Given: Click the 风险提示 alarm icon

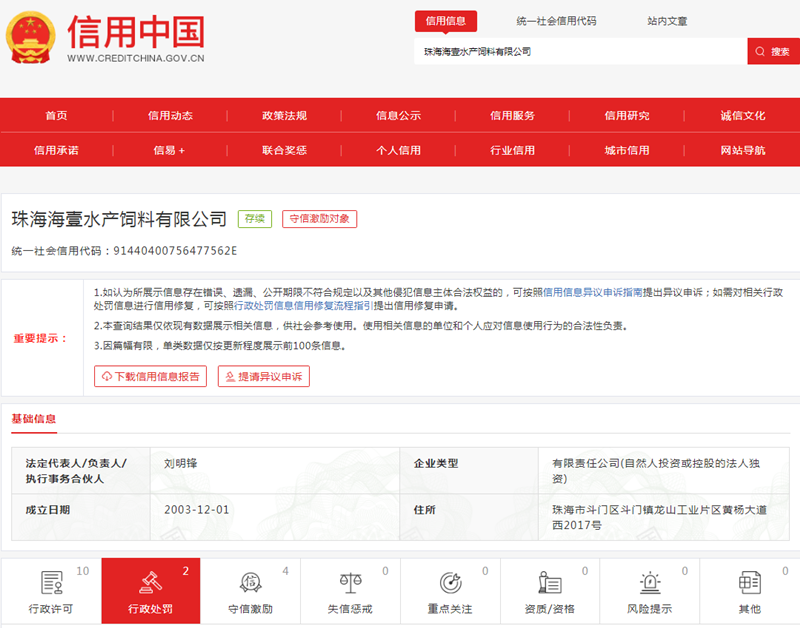Looking at the screenshot, I should [x=650, y=582].
